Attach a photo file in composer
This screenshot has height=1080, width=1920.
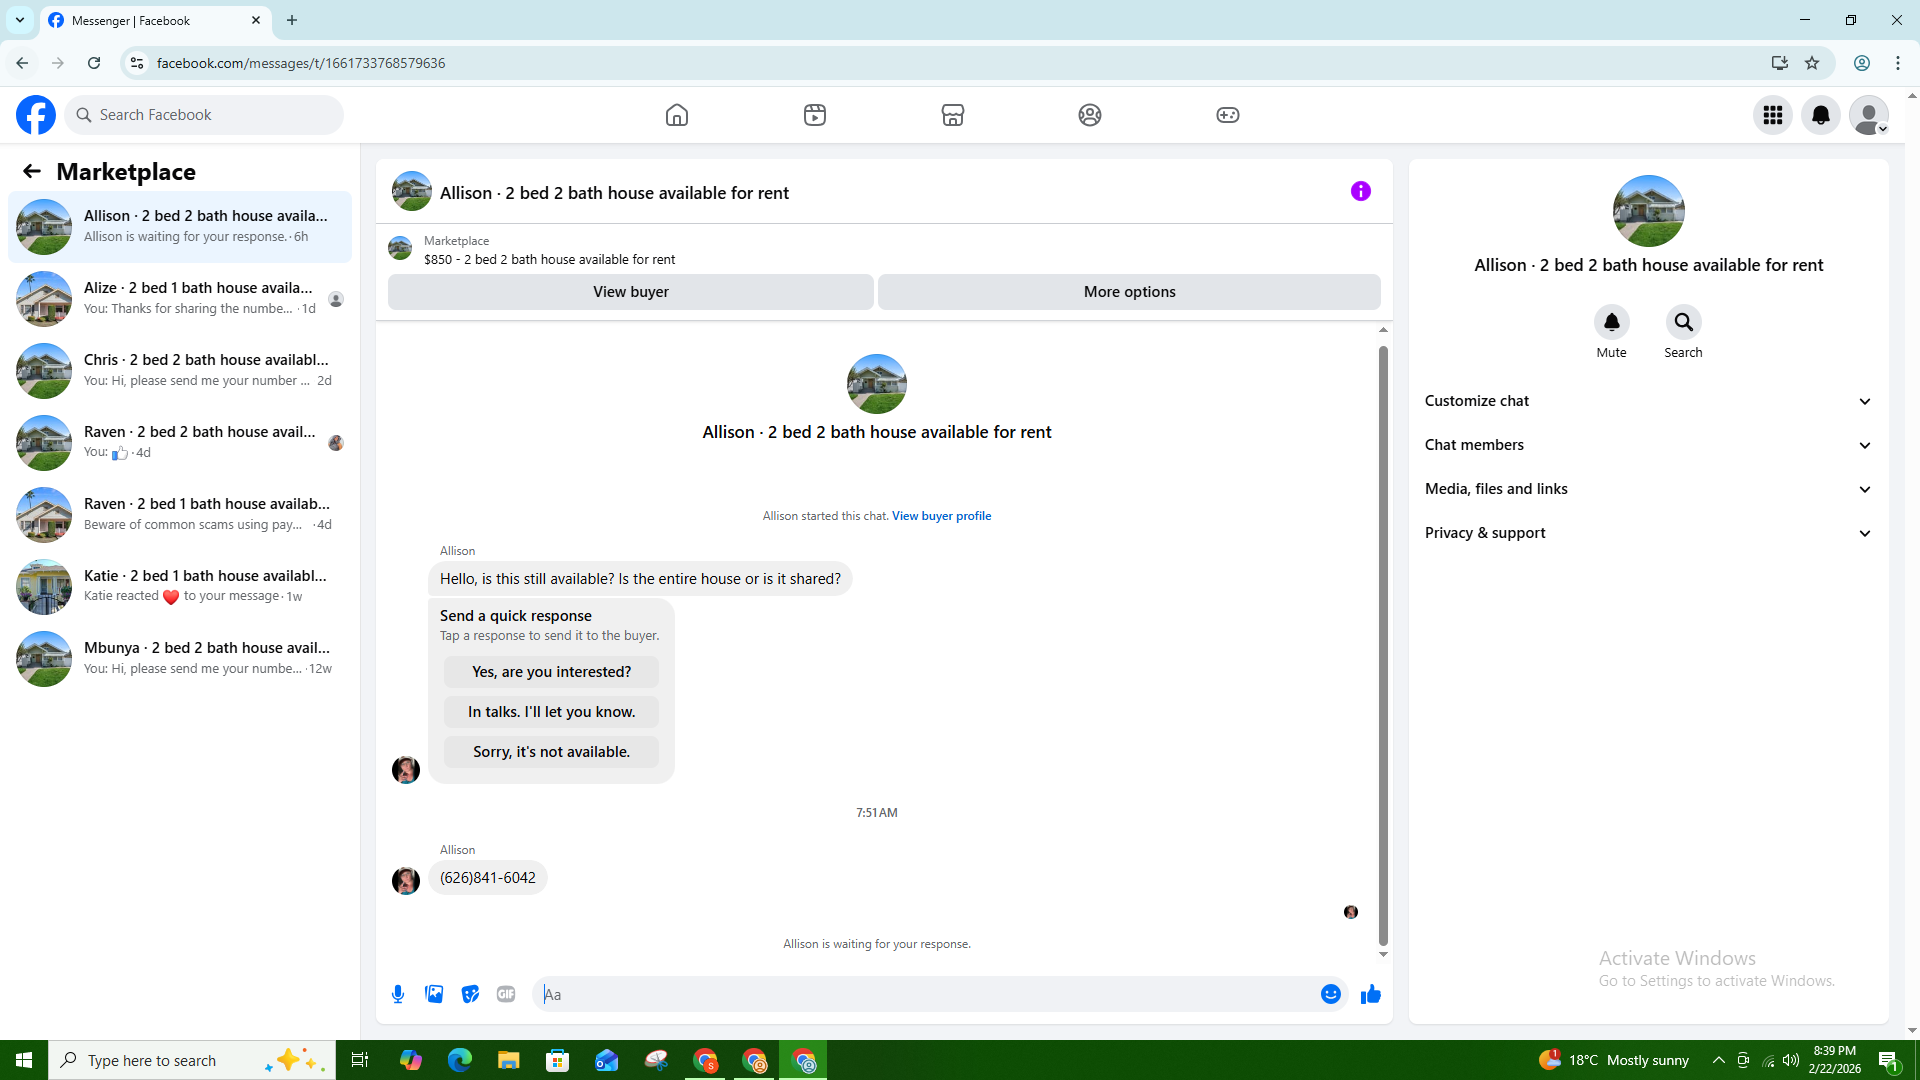pyautogui.click(x=434, y=994)
